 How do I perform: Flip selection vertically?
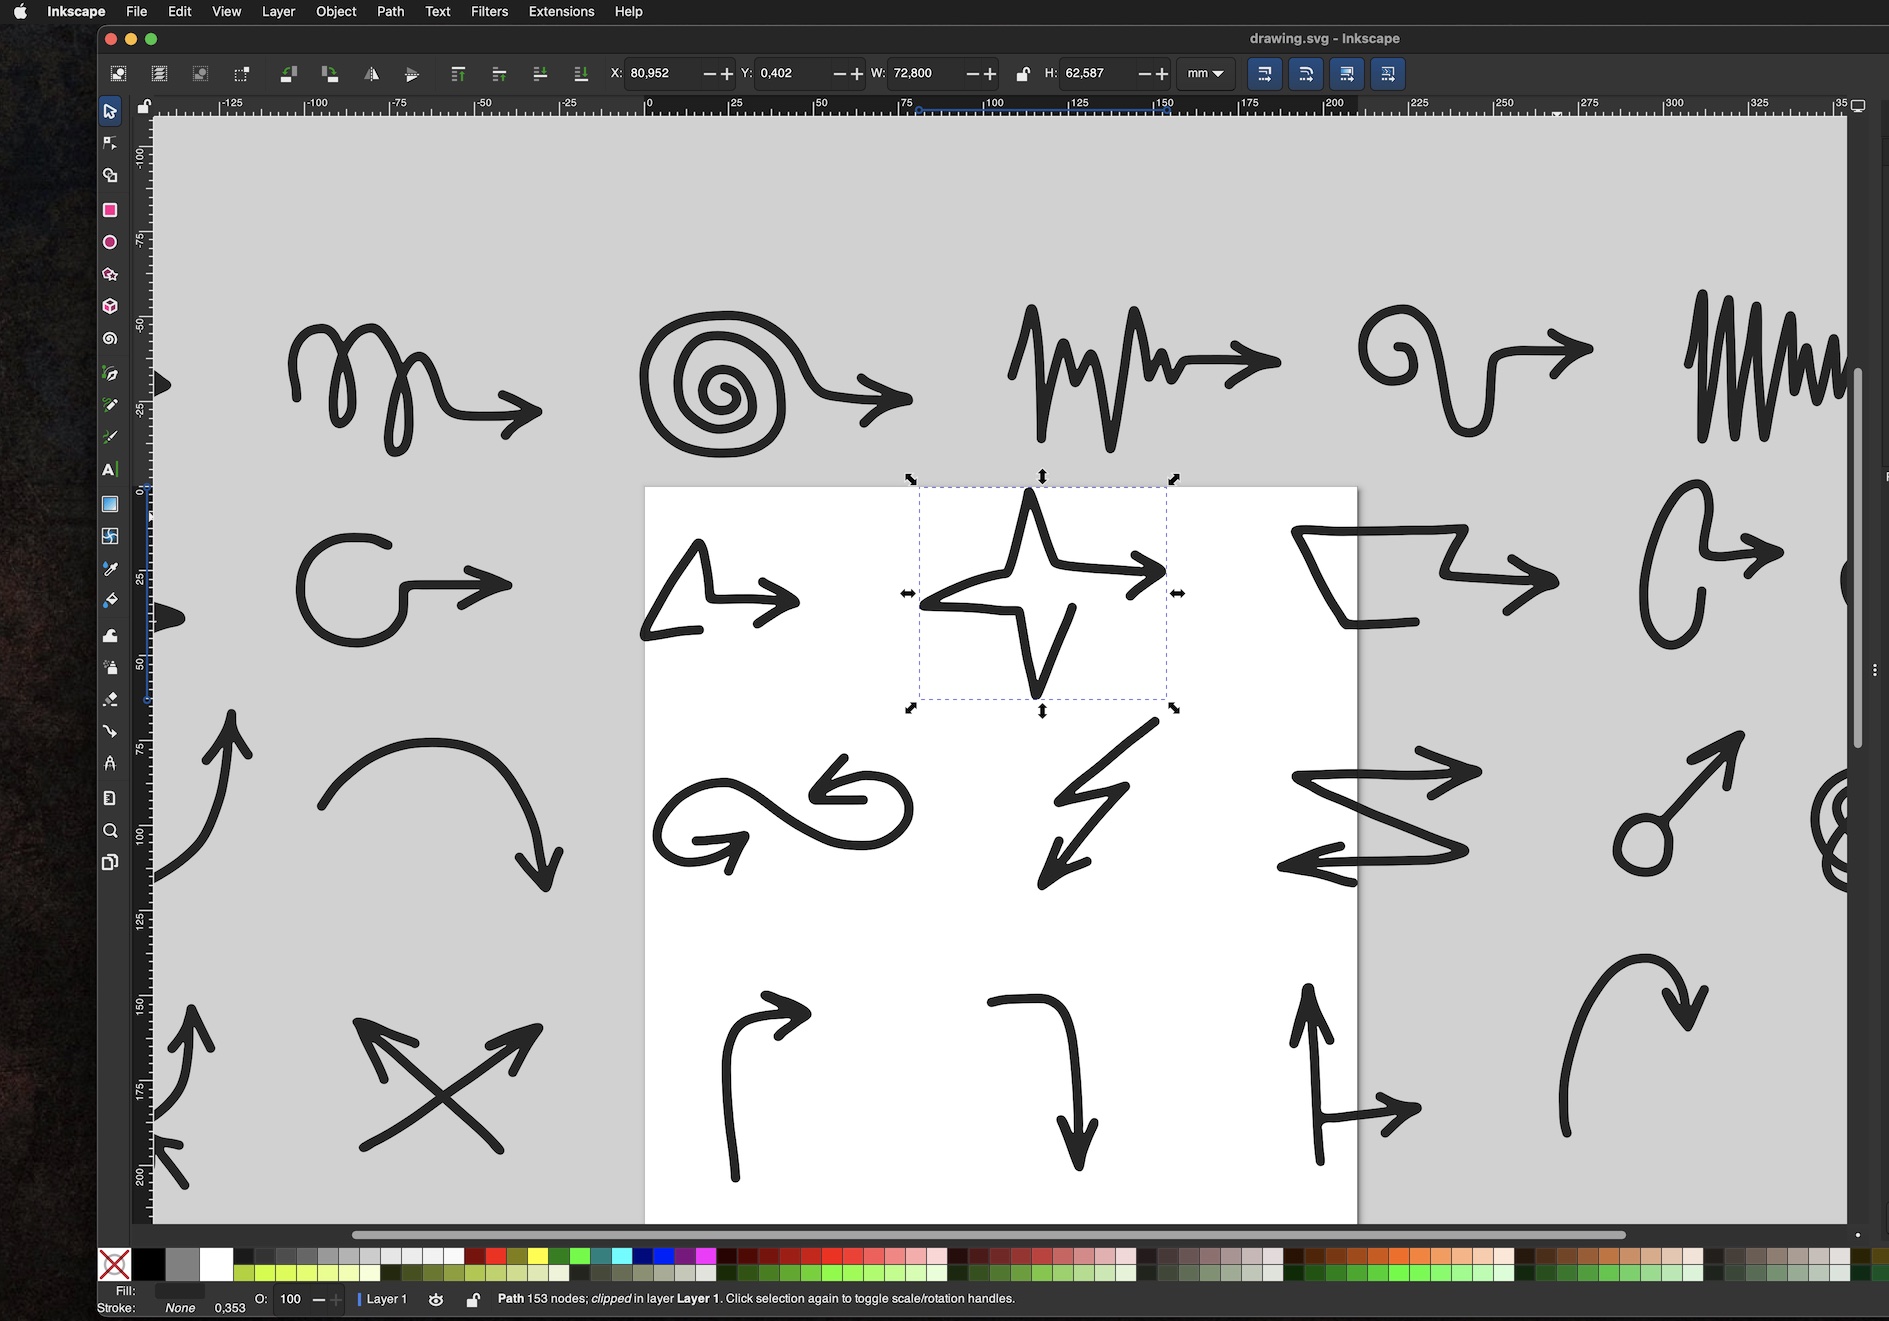click(x=412, y=74)
